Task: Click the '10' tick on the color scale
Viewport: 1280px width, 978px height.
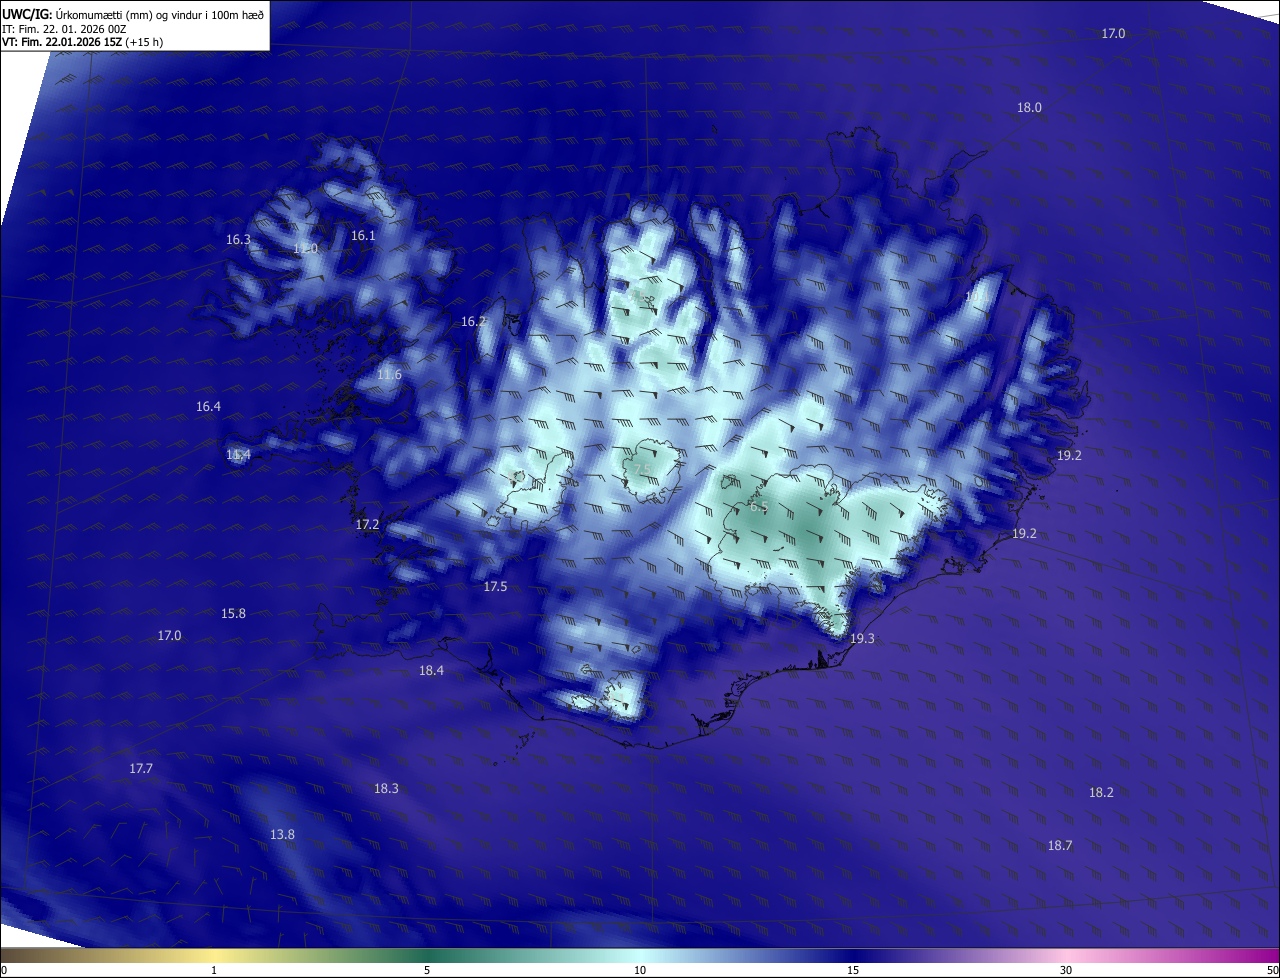Action: (x=640, y=970)
